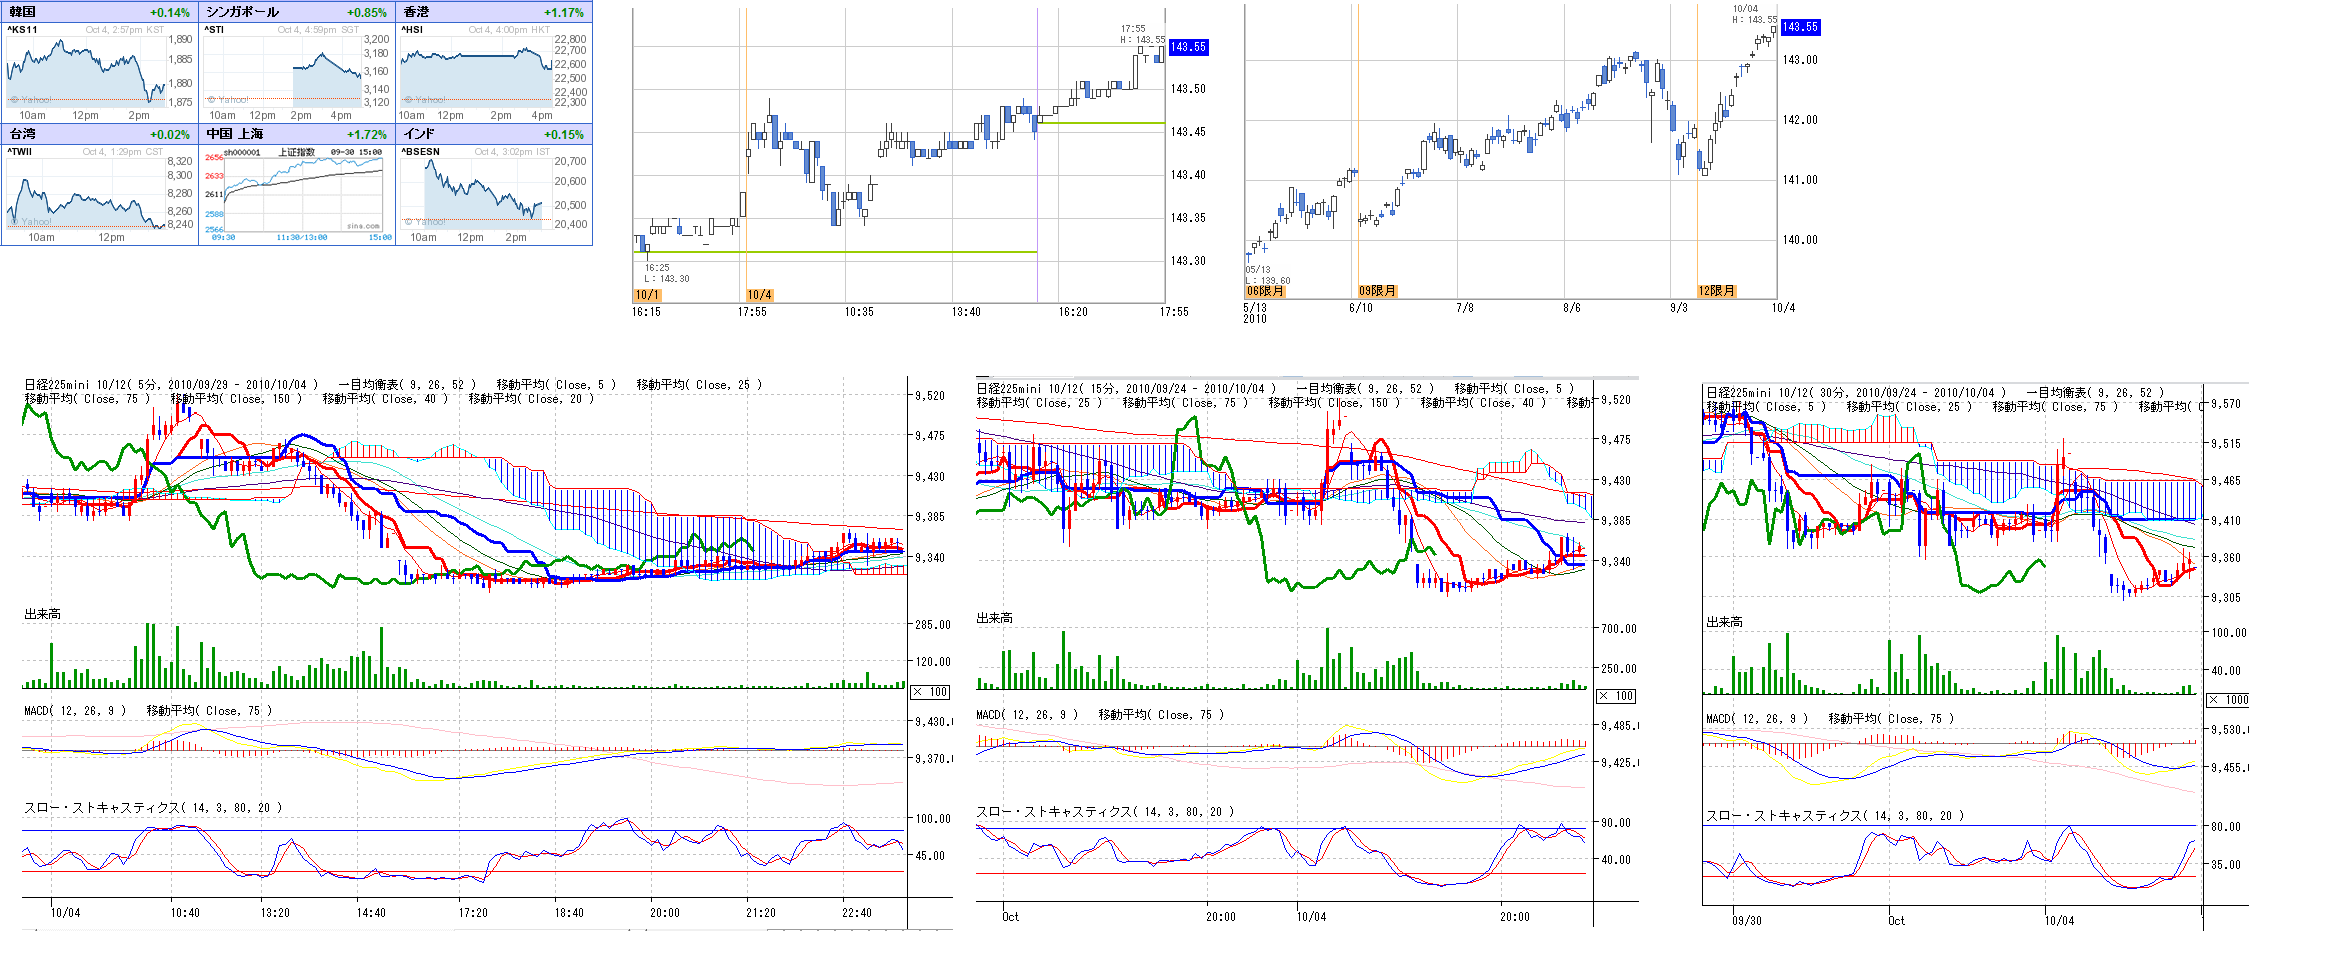Image resolution: width=2348 pixels, height=976 pixels.
Task: Open the ^KS11 Korea index chart
Action: 85,70
